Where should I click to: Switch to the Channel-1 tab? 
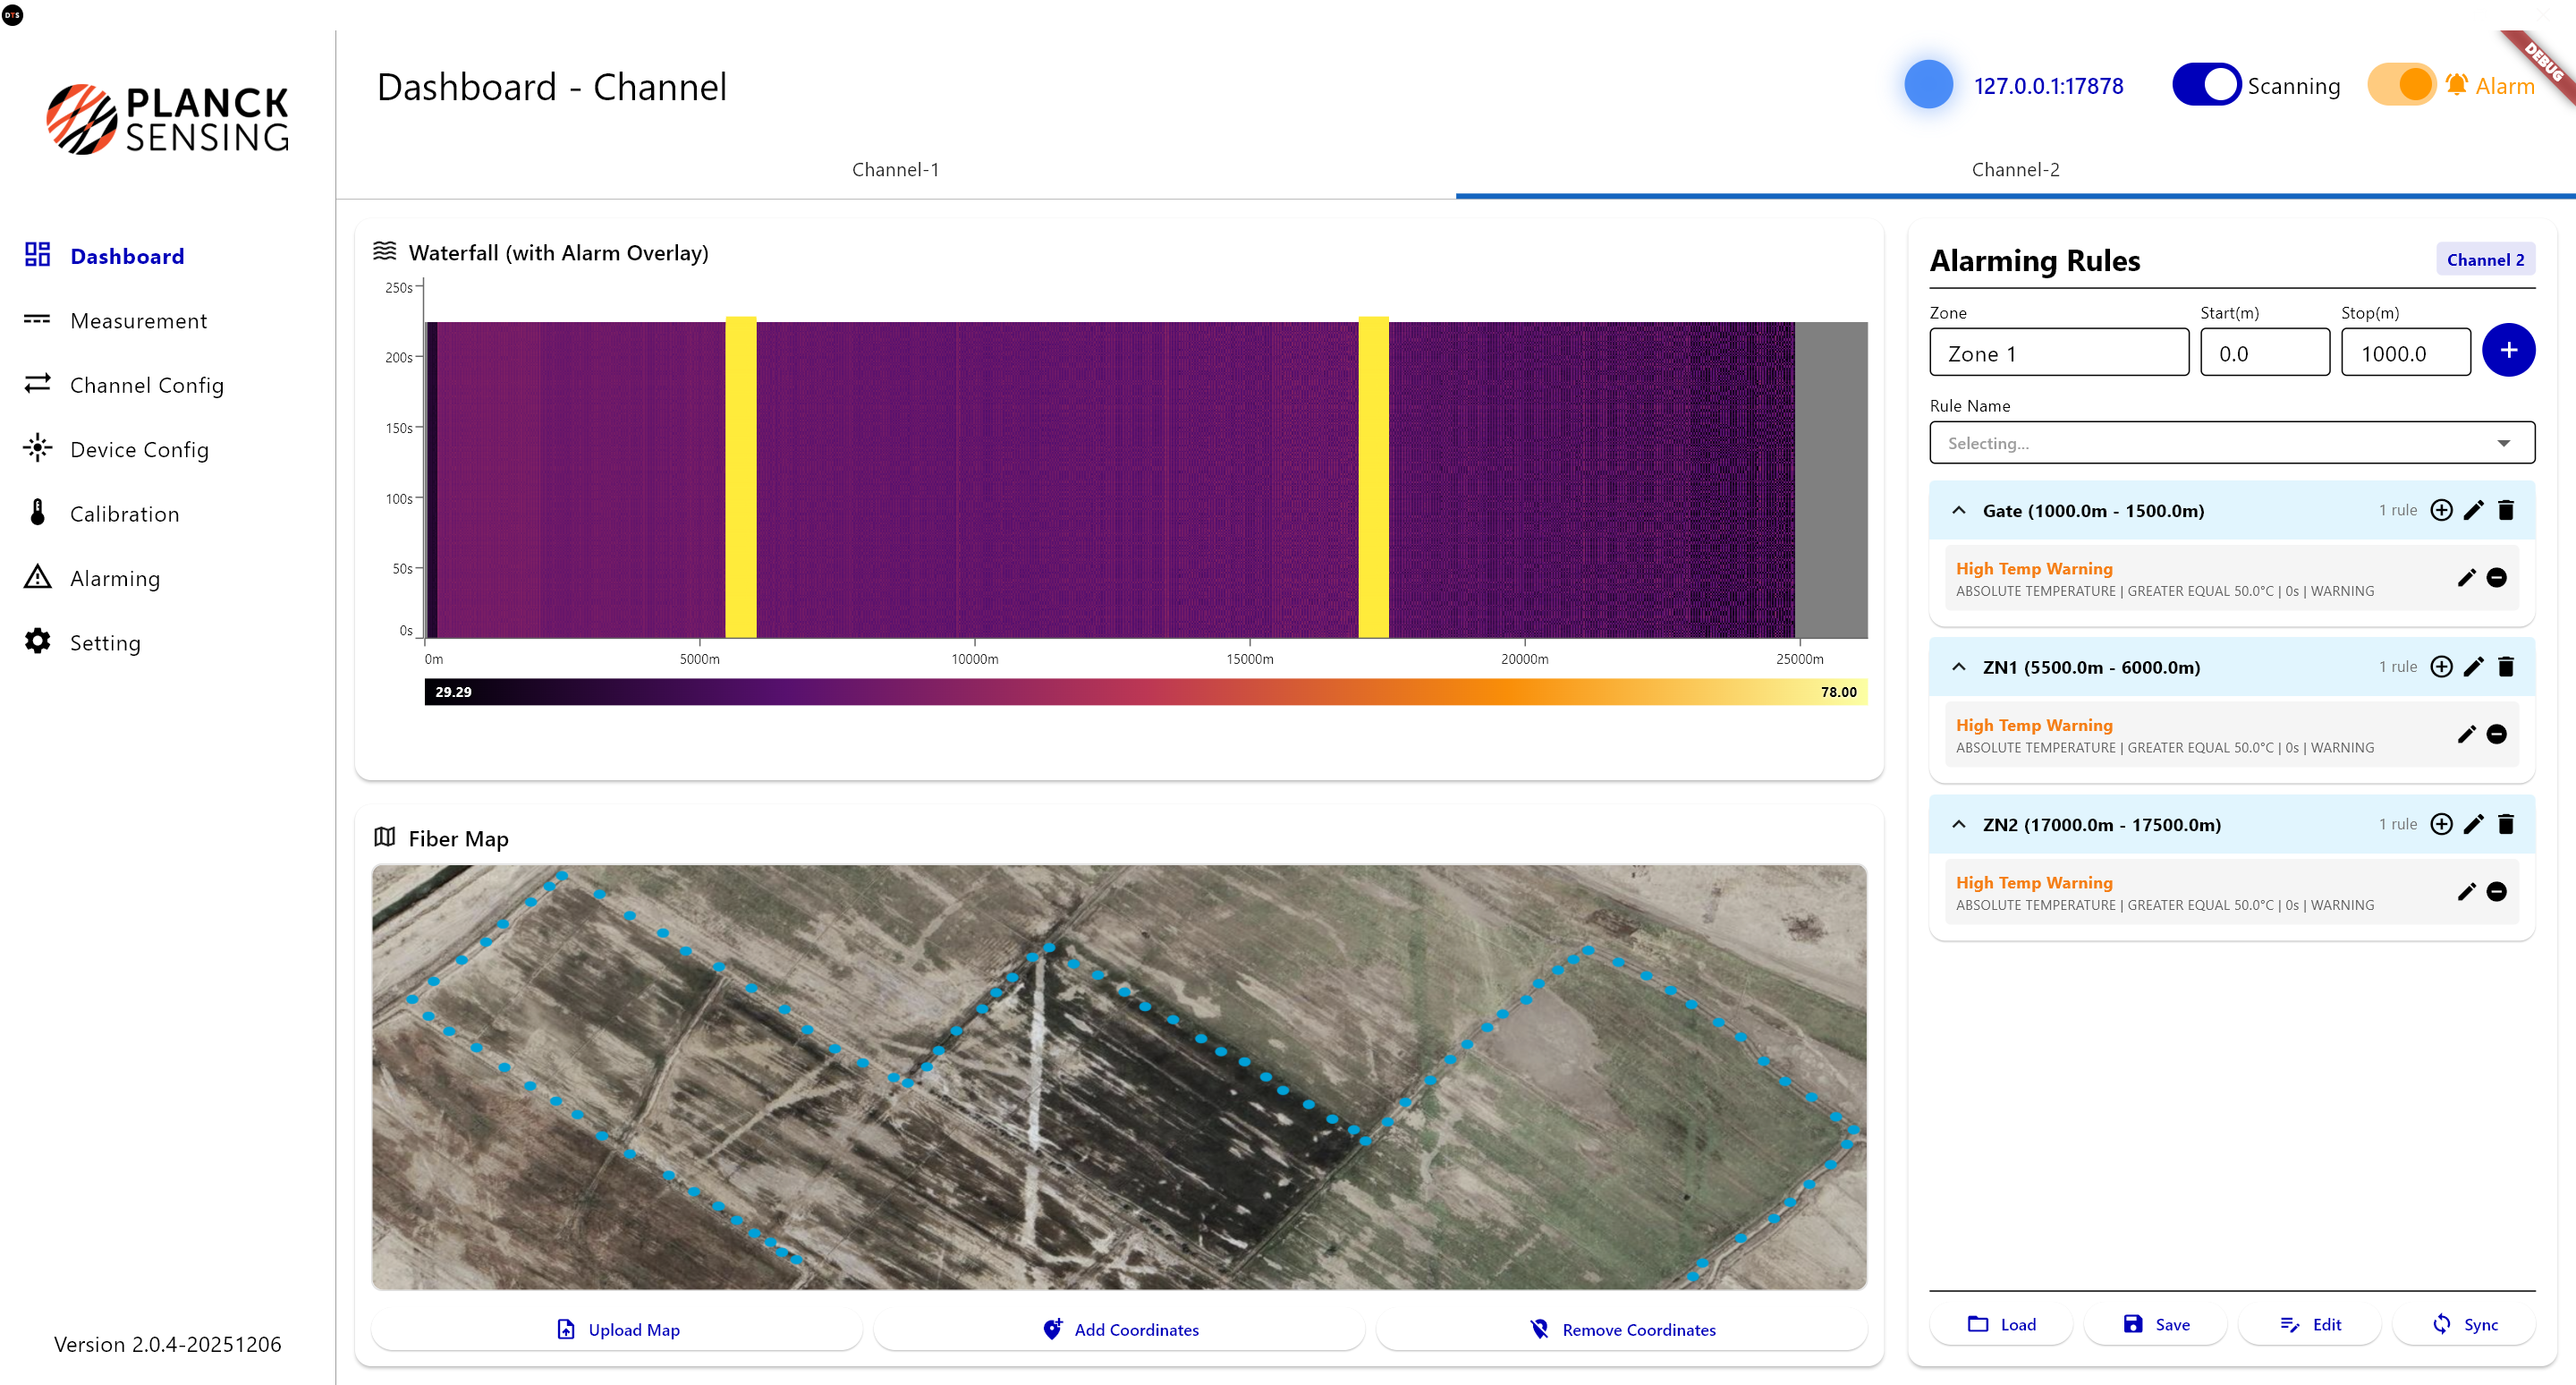[895, 170]
